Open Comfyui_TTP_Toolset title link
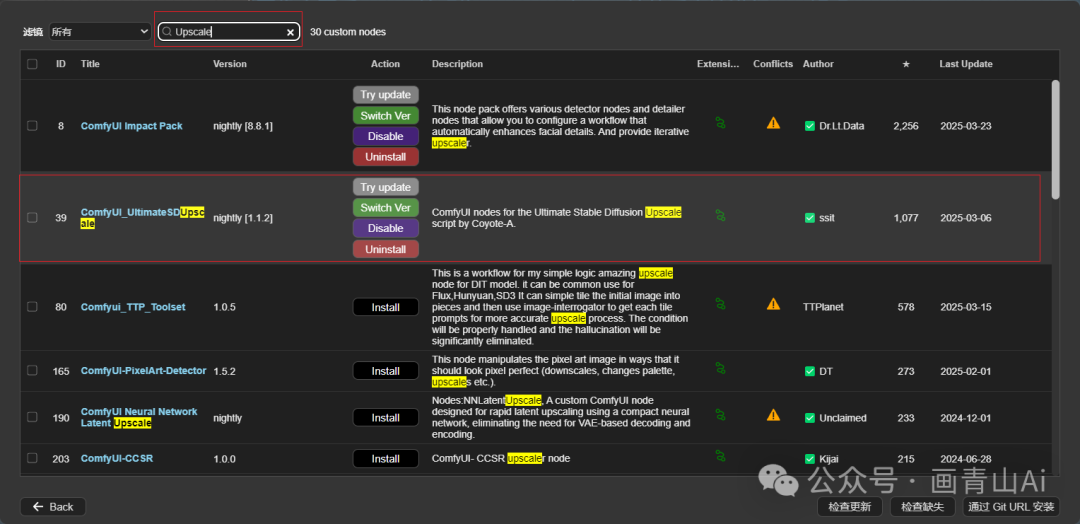 133,307
